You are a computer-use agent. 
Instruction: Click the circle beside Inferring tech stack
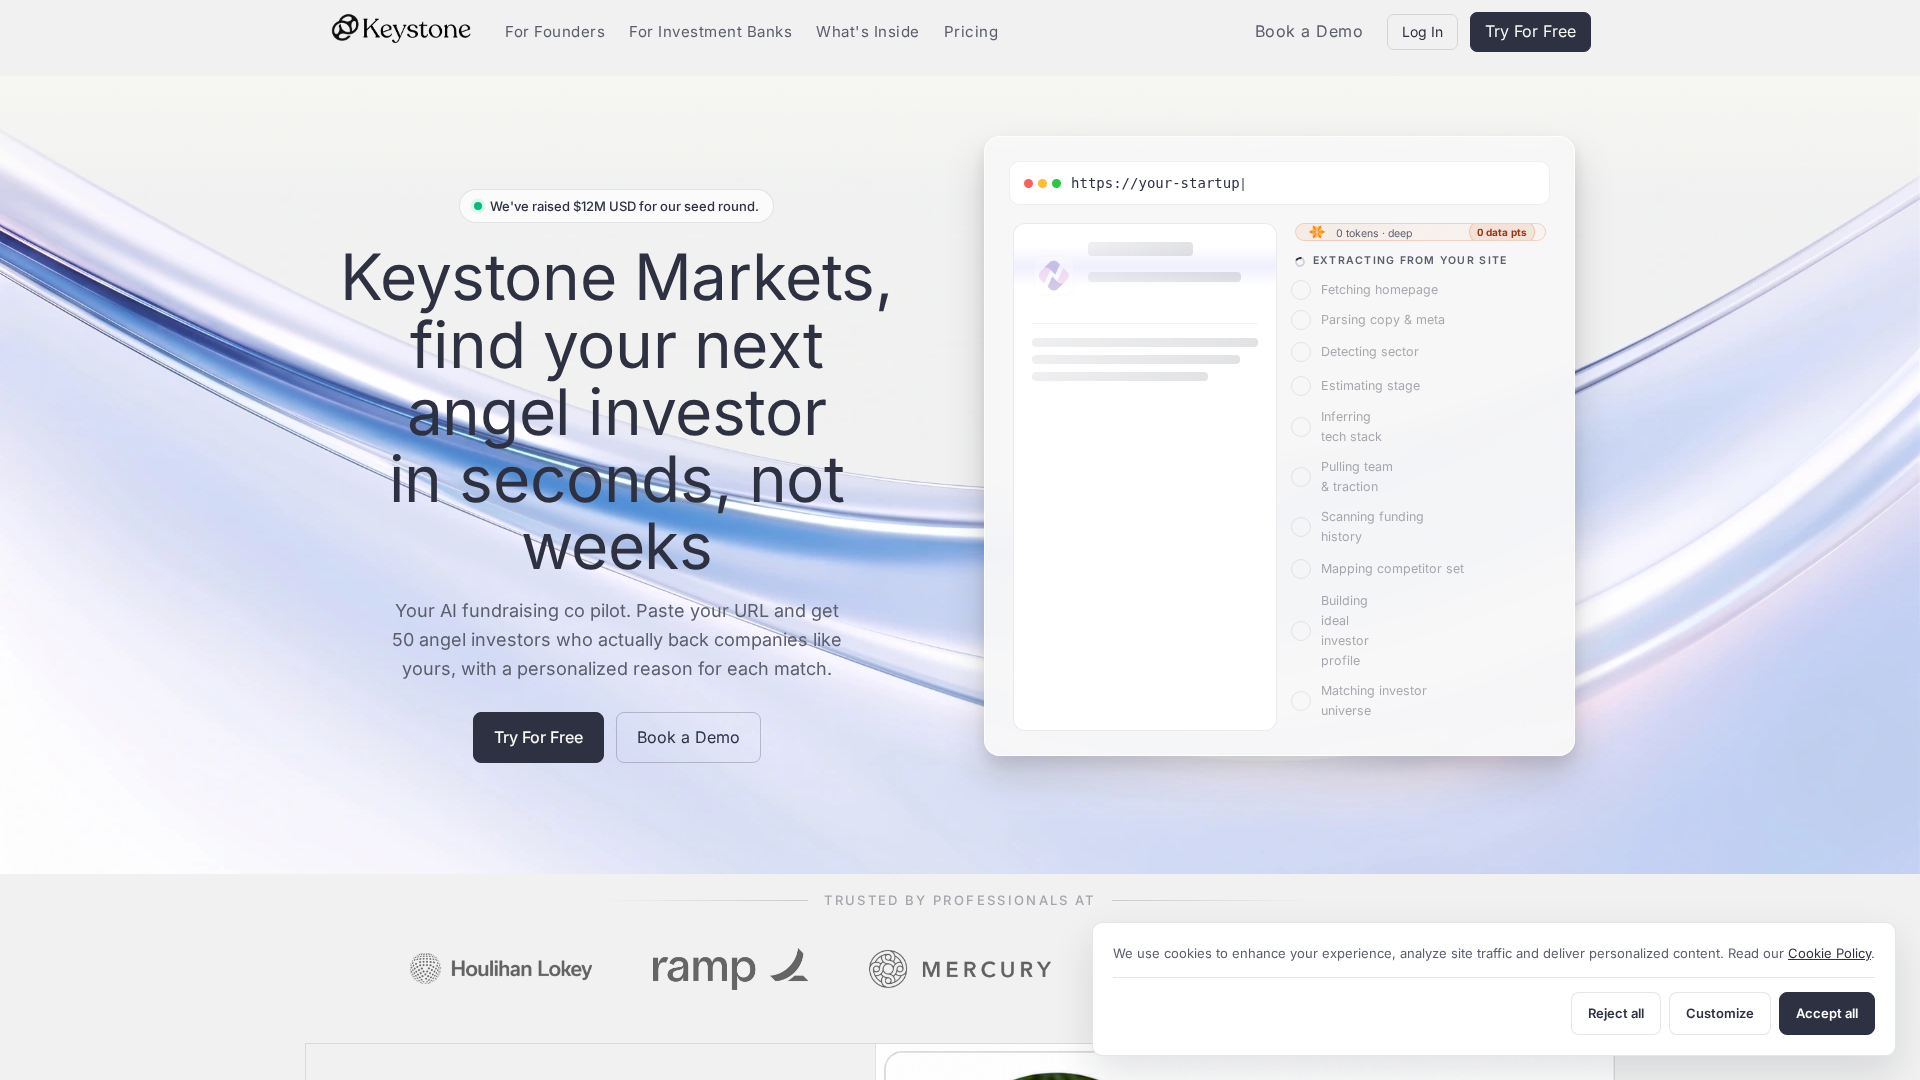click(x=1301, y=427)
